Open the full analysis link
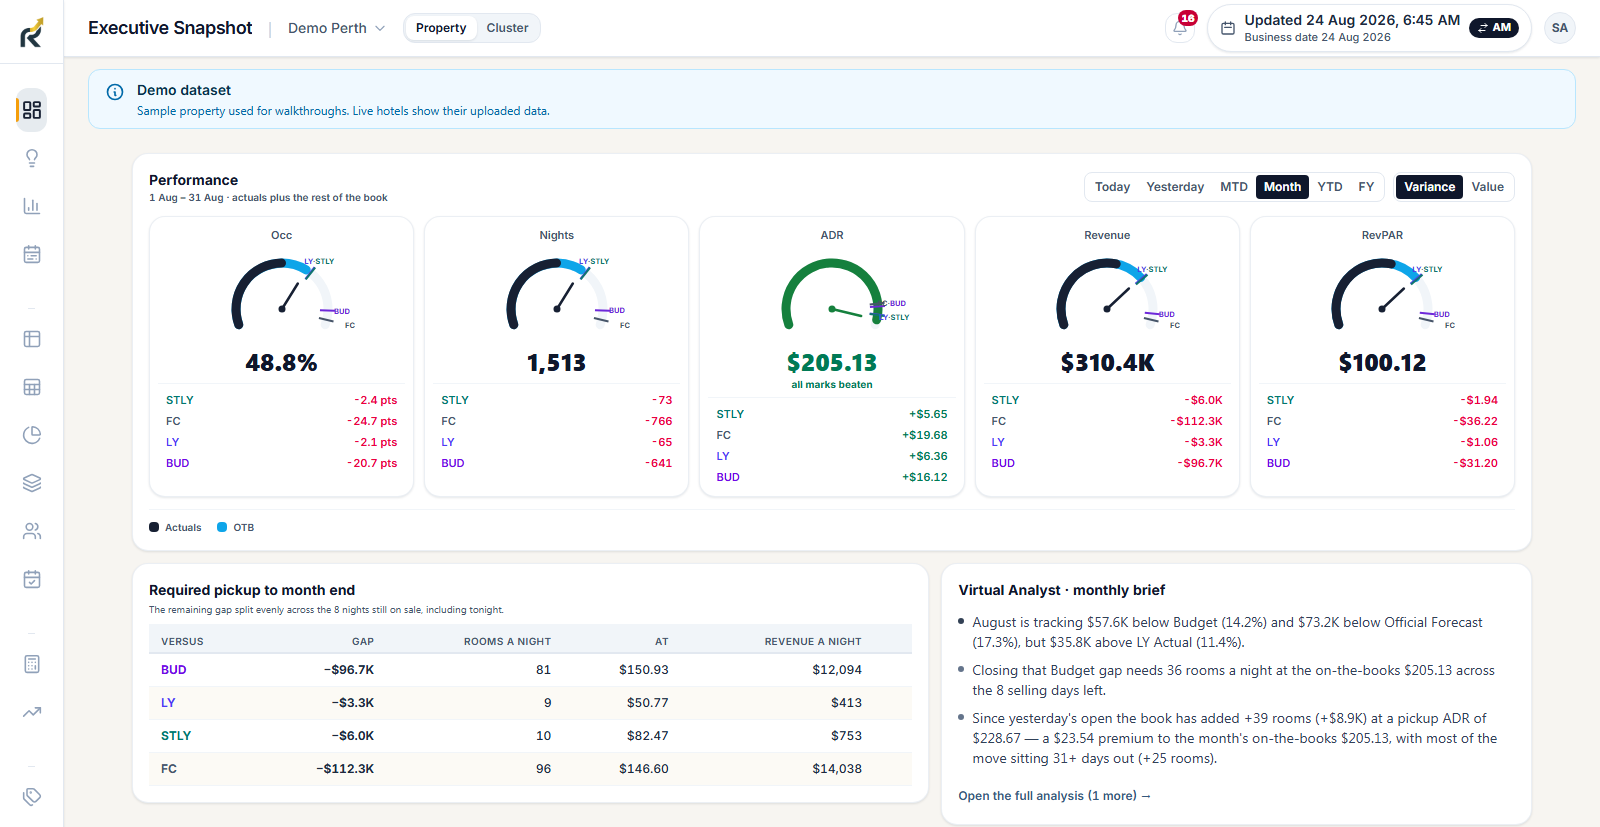 pos(1054,796)
